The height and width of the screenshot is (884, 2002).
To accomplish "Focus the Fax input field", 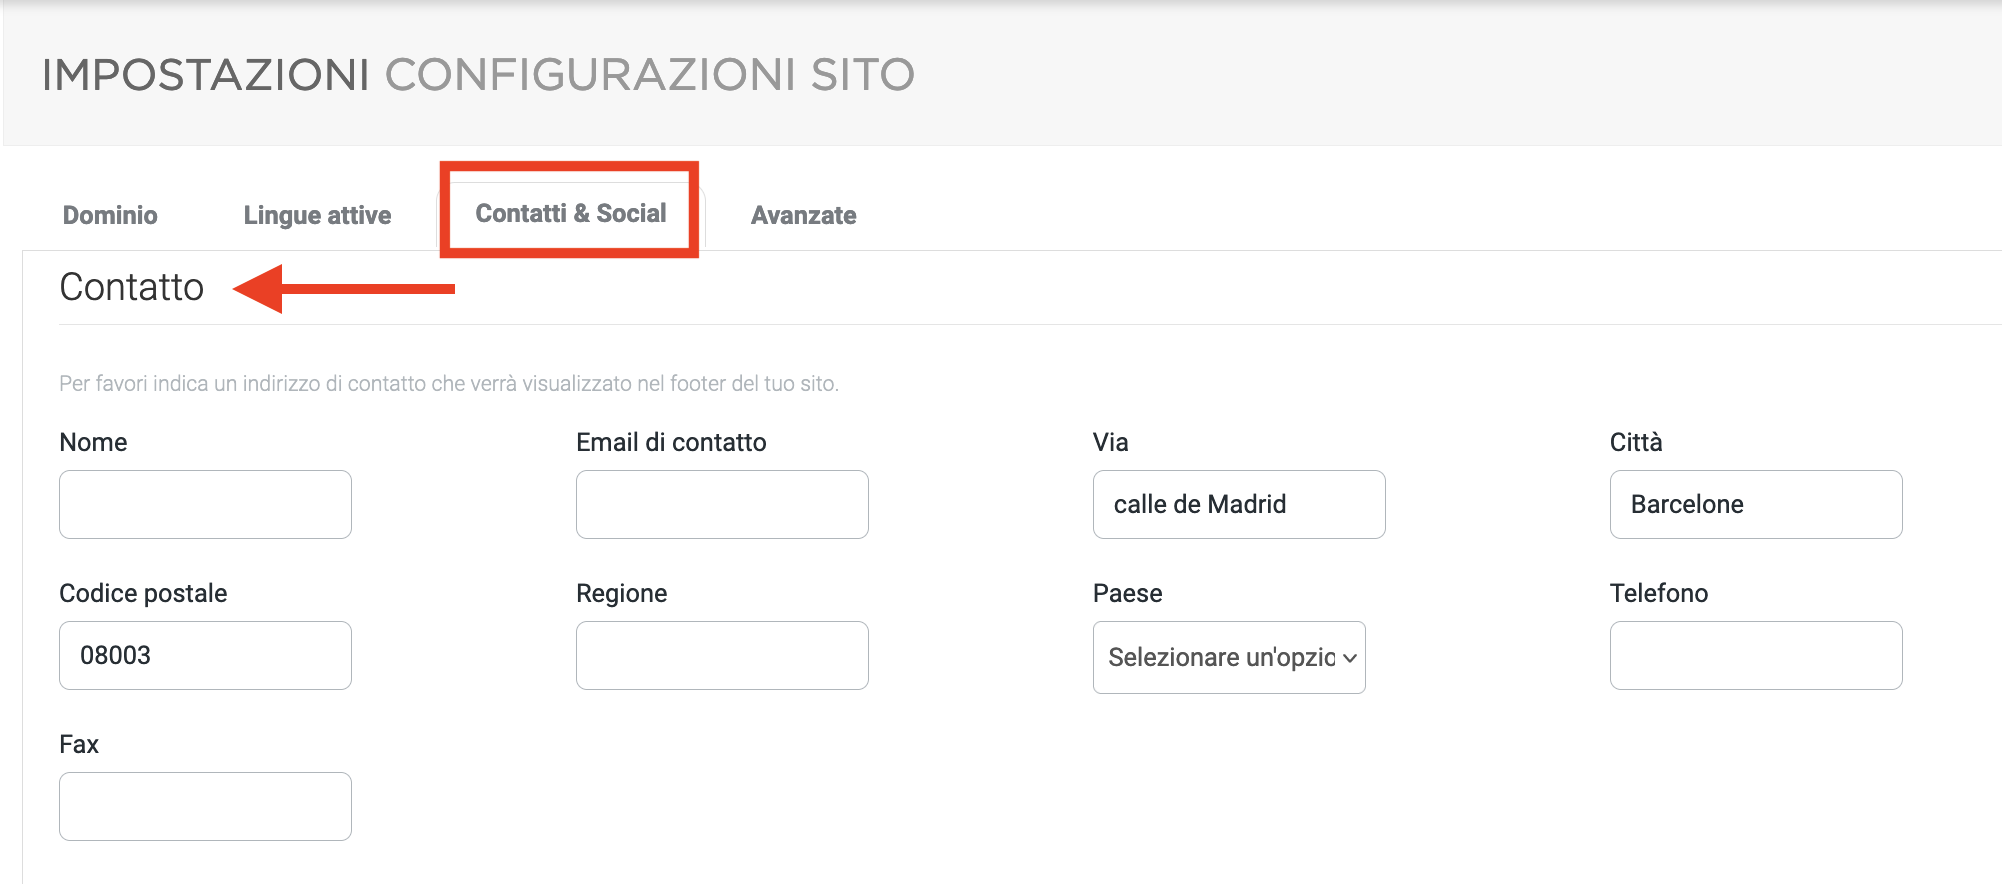I will [x=205, y=806].
